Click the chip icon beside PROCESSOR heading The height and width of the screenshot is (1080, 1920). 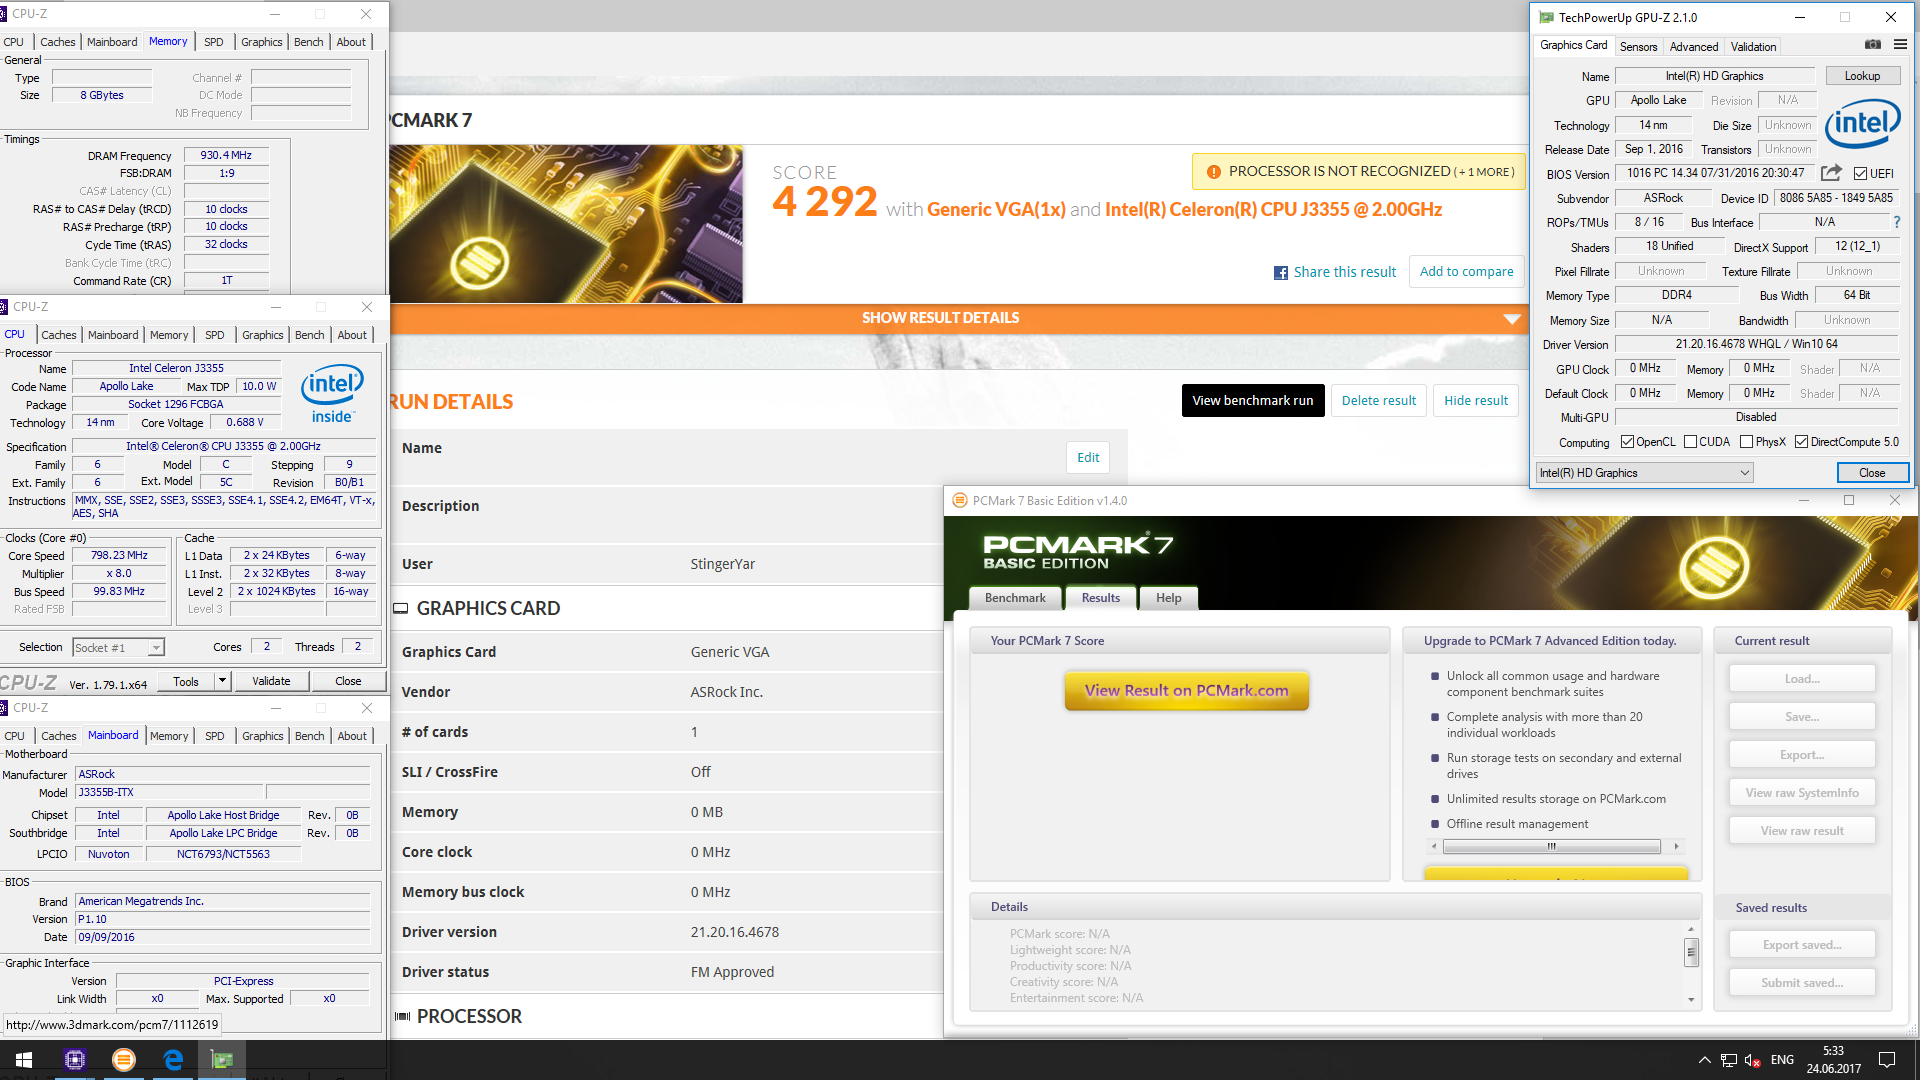click(402, 1017)
